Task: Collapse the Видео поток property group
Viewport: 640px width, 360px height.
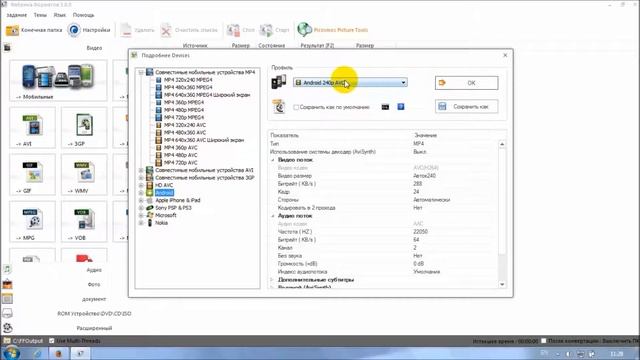Action: (x=273, y=160)
